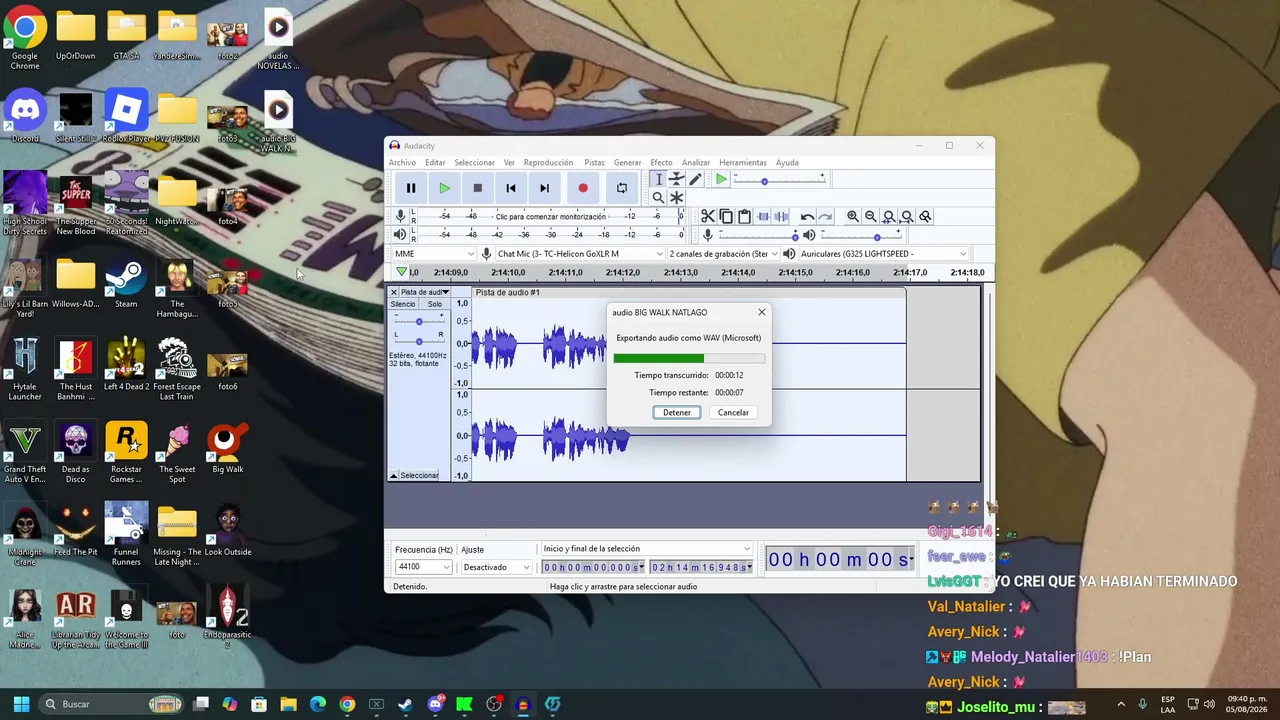Open Steam from the Windows taskbar
The width and height of the screenshot is (1280, 720).
click(405, 704)
